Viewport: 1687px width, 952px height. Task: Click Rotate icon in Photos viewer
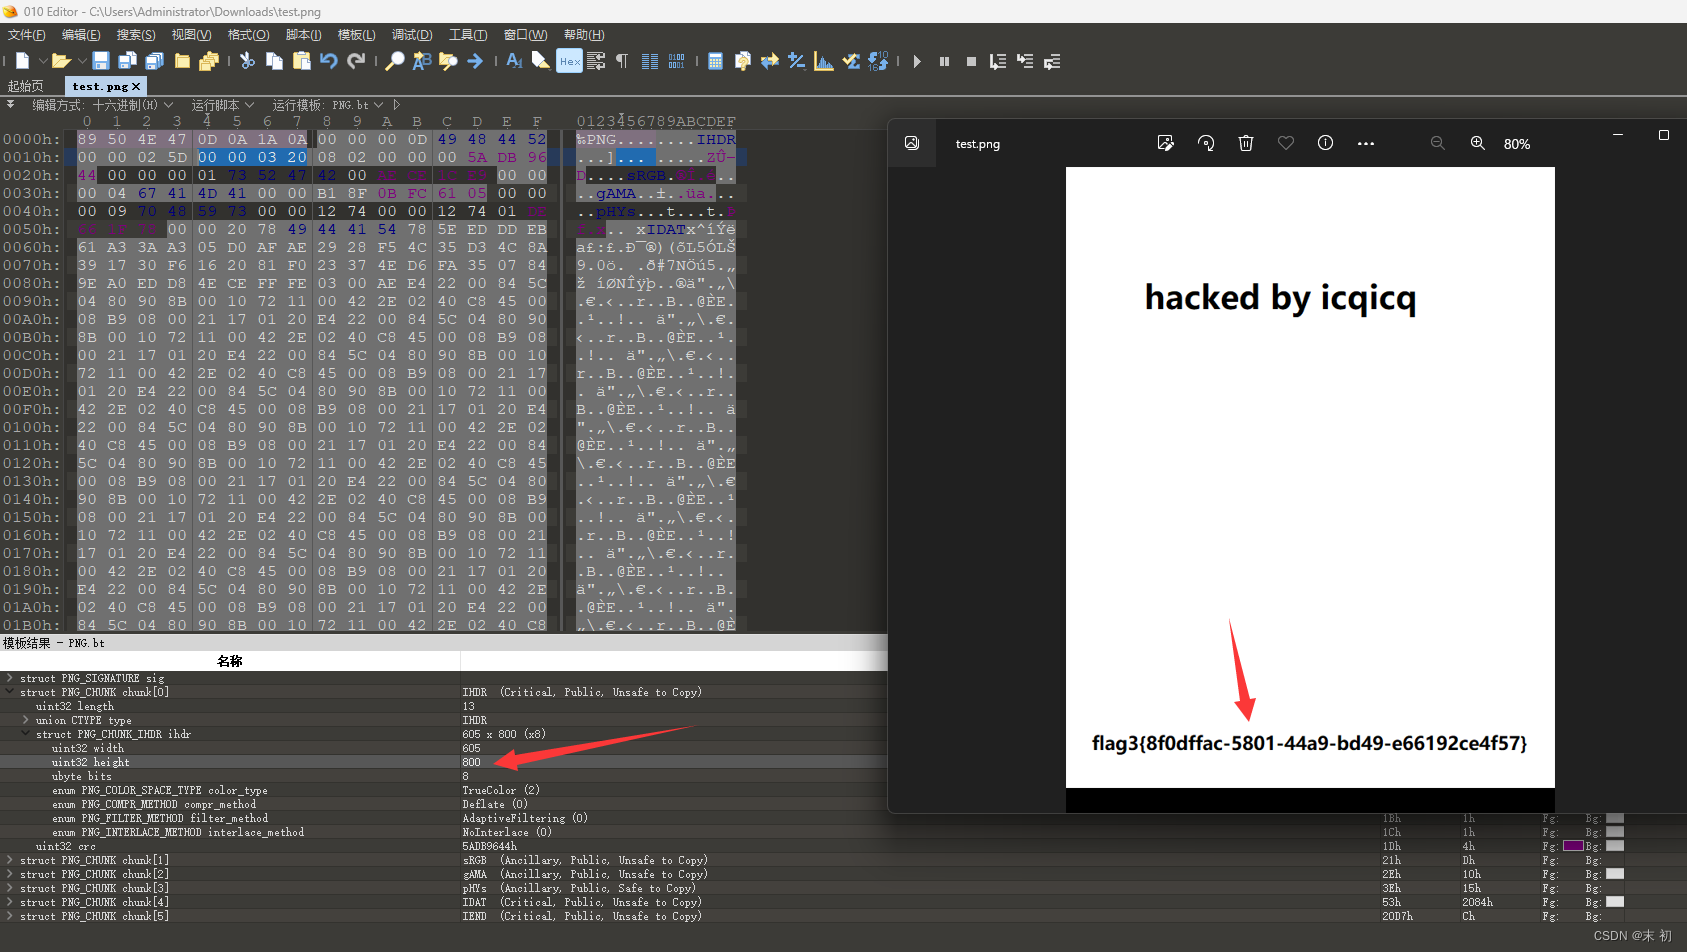[1206, 143]
